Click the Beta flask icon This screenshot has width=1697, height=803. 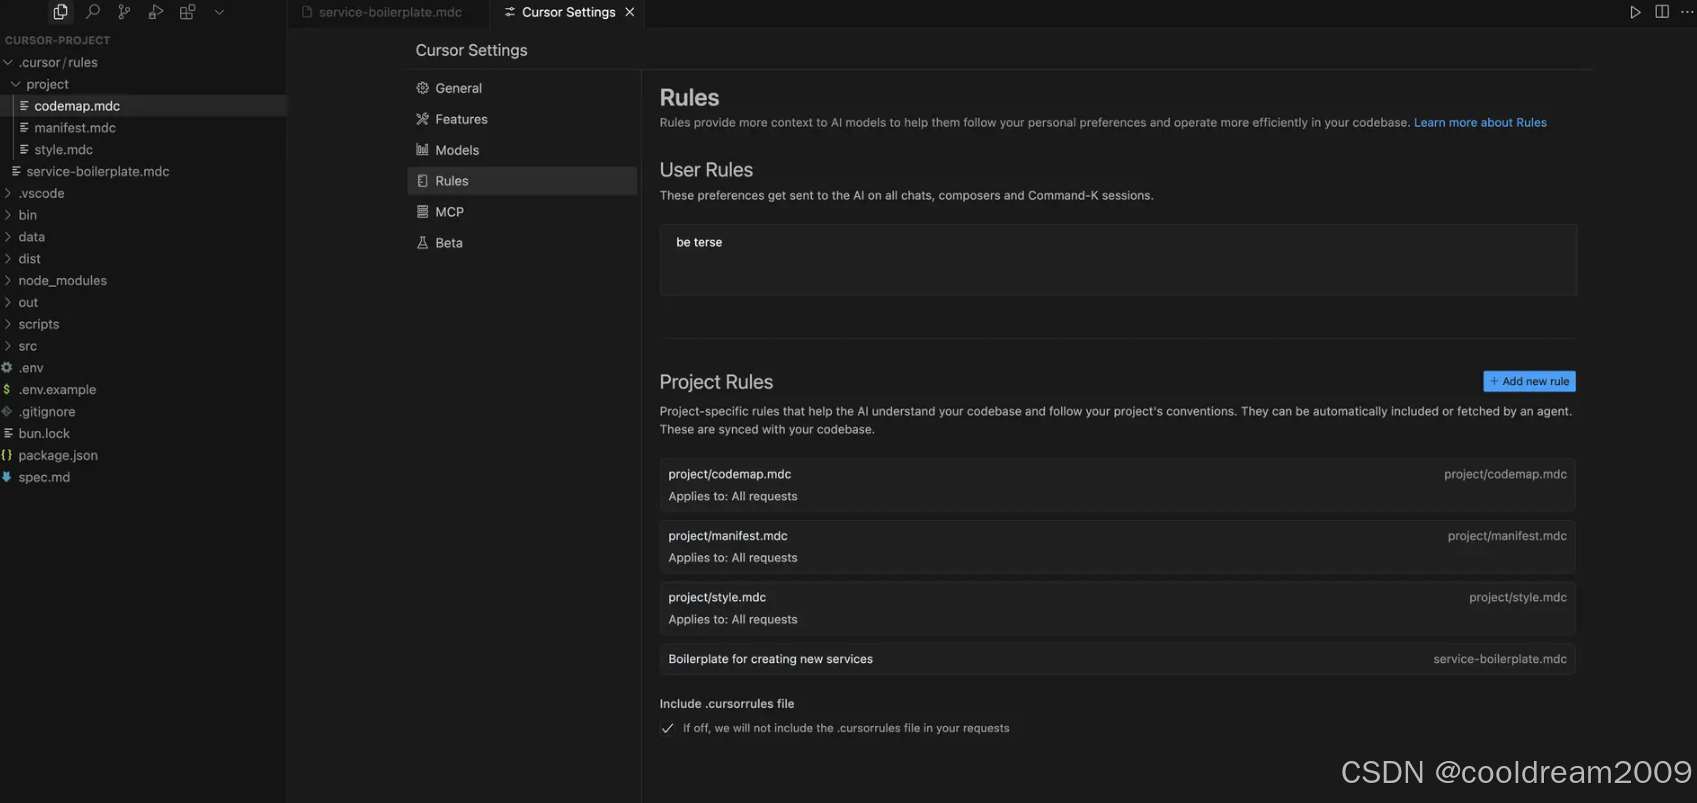click(x=422, y=243)
